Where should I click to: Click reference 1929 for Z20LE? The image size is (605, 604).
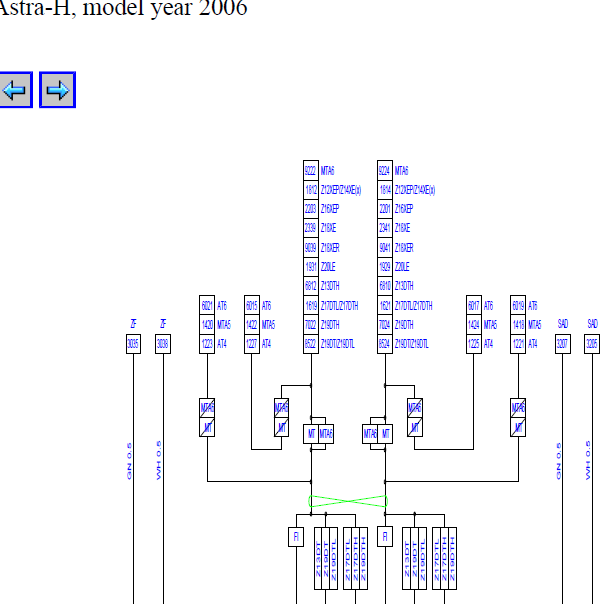point(385,267)
